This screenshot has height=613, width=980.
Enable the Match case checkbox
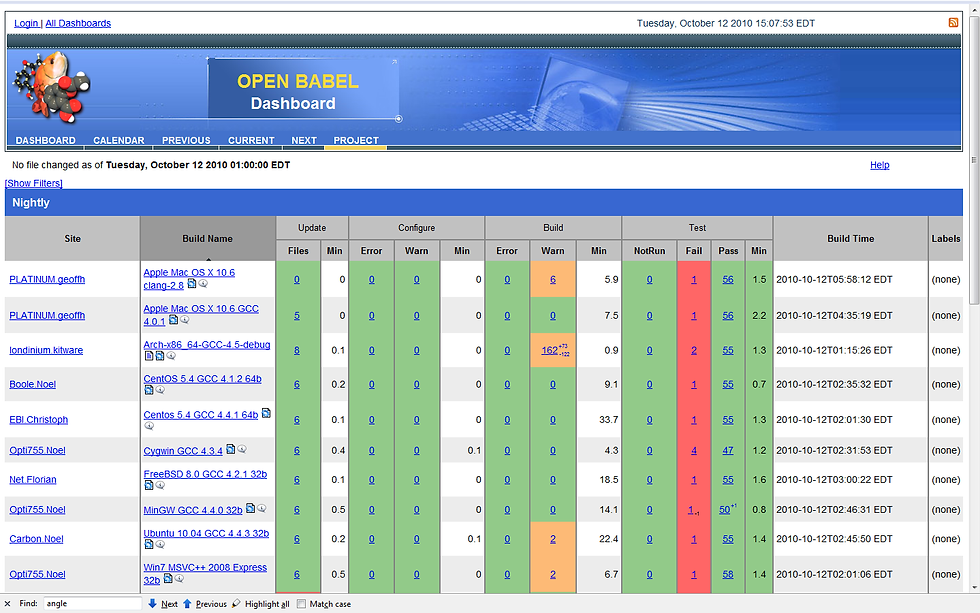pyautogui.click(x=302, y=604)
